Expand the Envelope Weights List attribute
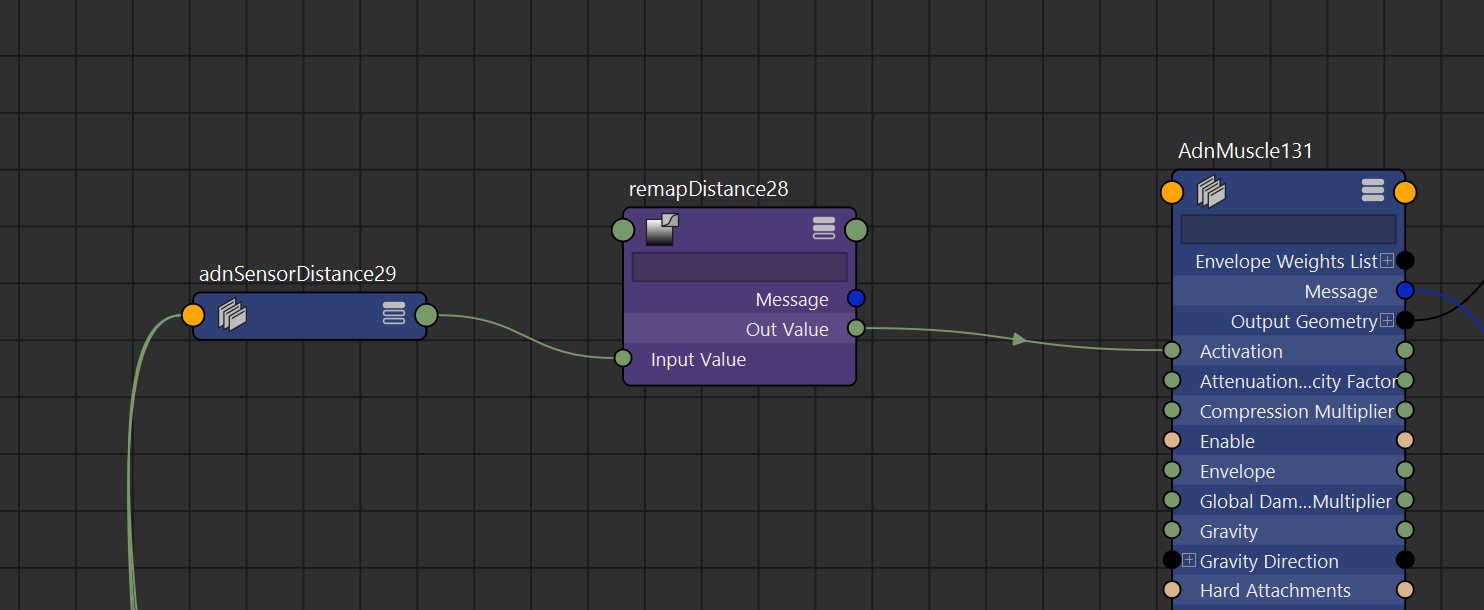 [1387, 261]
